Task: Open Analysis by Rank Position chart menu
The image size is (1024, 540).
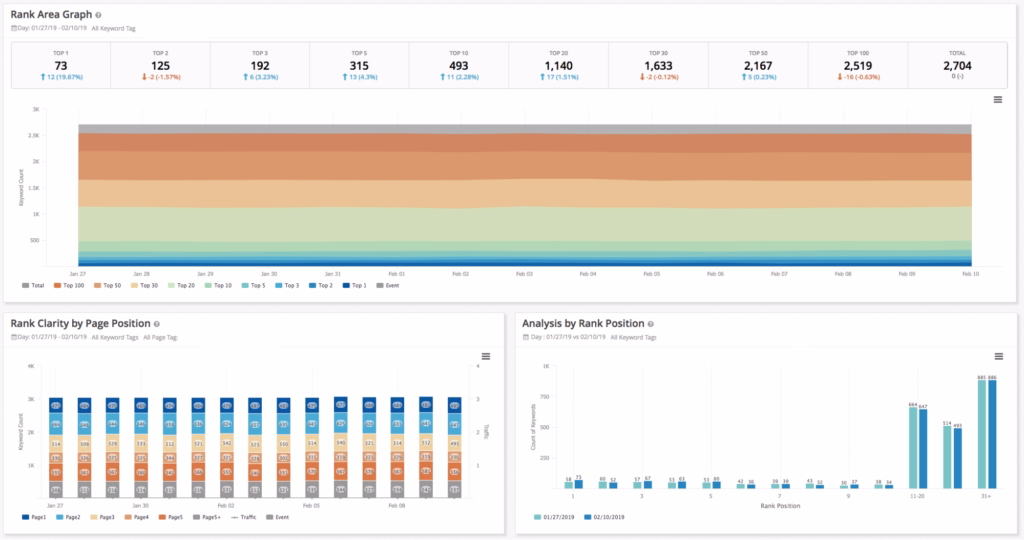Action: [997, 356]
